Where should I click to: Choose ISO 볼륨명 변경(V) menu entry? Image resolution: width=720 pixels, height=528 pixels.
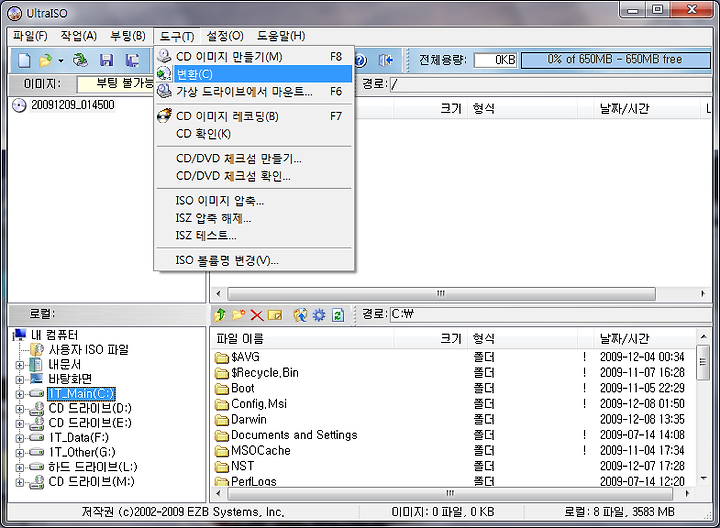[254, 260]
